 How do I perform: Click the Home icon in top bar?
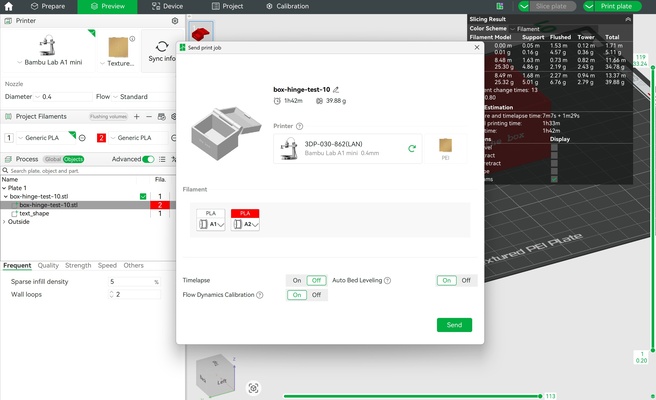pyautogui.click(x=8, y=6)
